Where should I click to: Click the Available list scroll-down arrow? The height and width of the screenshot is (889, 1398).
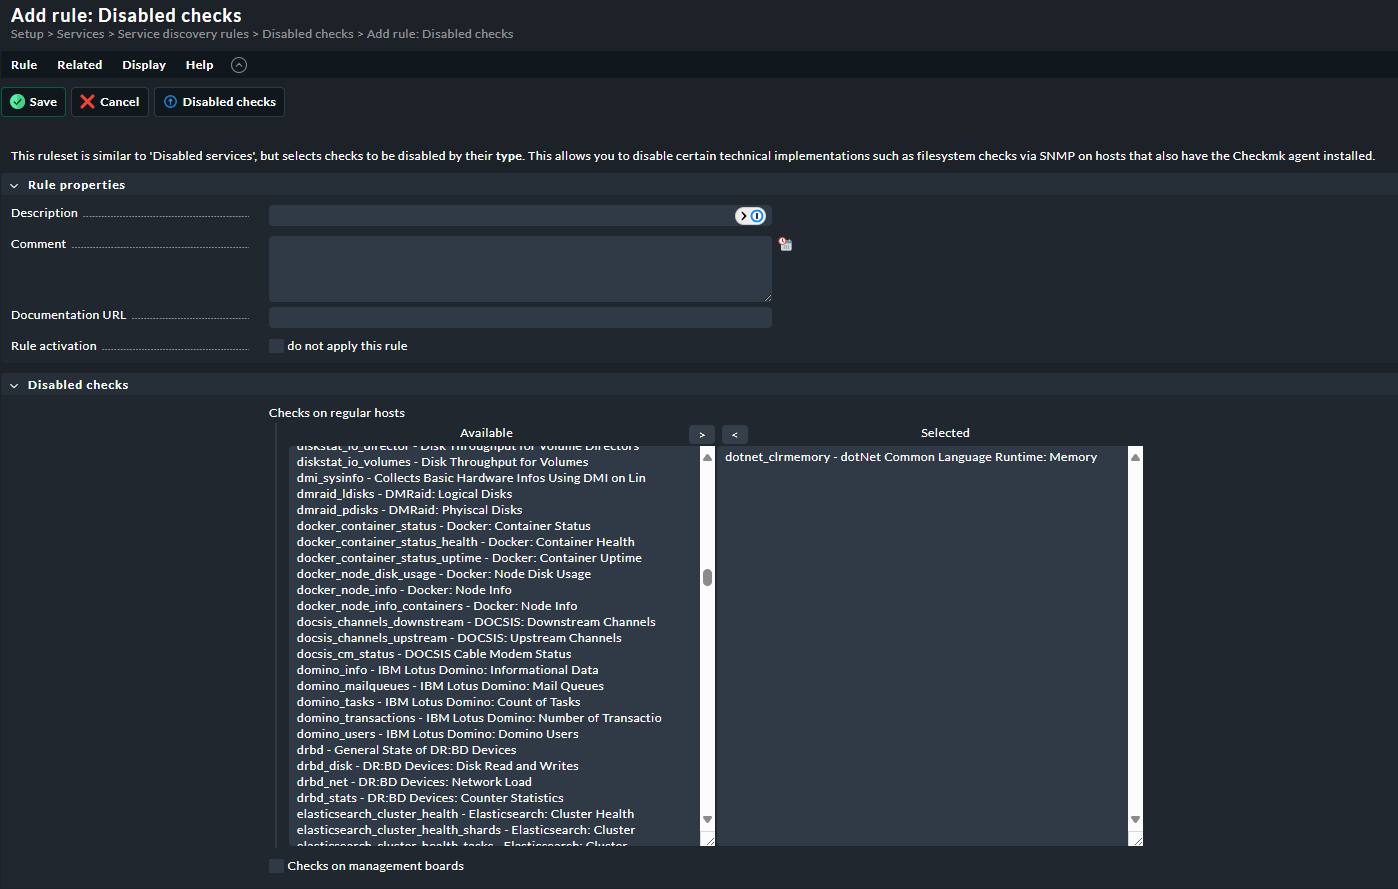point(707,819)
